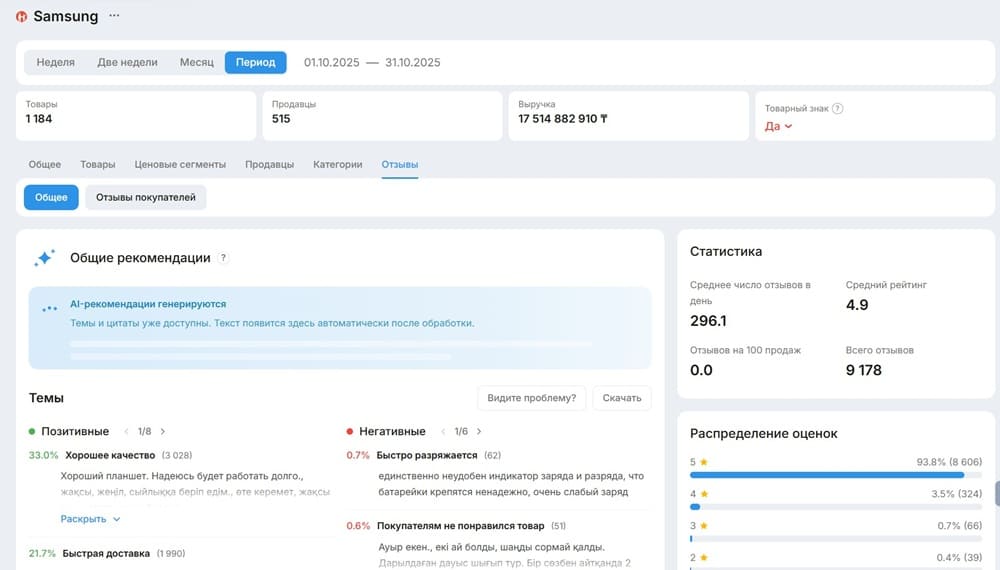Viewport: 1000px width, 570px height.
Task: Click the 93.8% (8 606) rating label
Action: pos(949,462)
